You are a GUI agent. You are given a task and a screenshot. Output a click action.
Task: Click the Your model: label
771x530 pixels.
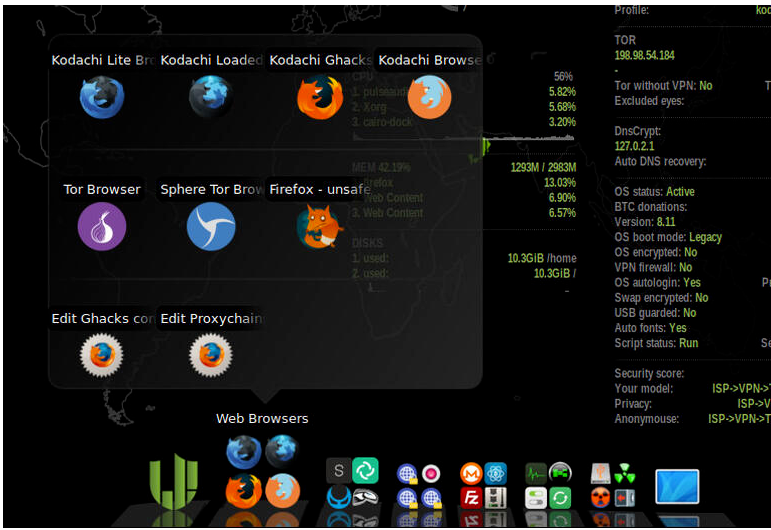point(644,389)
